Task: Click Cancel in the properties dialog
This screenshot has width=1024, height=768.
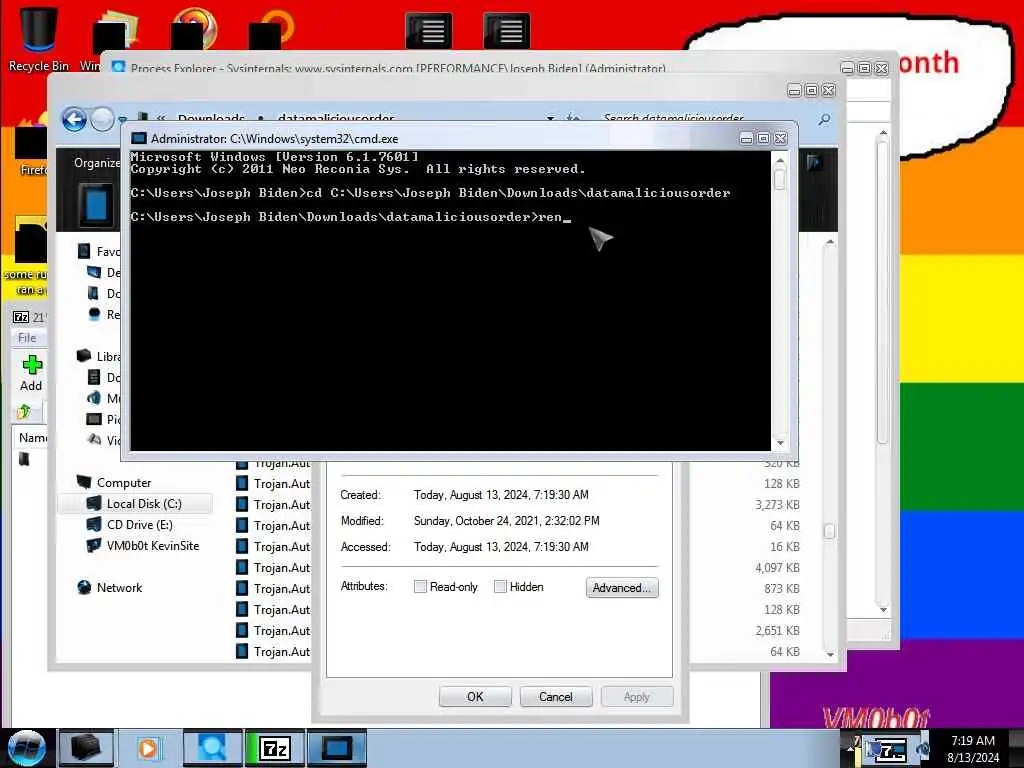Action: pyautogui.click(x=556, y=697)
